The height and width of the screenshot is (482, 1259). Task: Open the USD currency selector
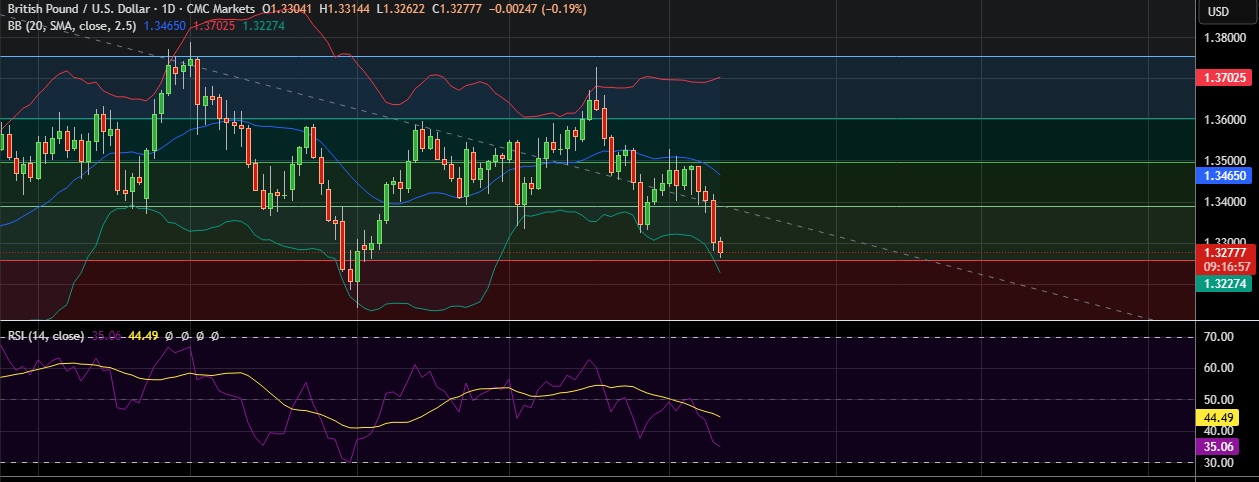[1218, 11]
